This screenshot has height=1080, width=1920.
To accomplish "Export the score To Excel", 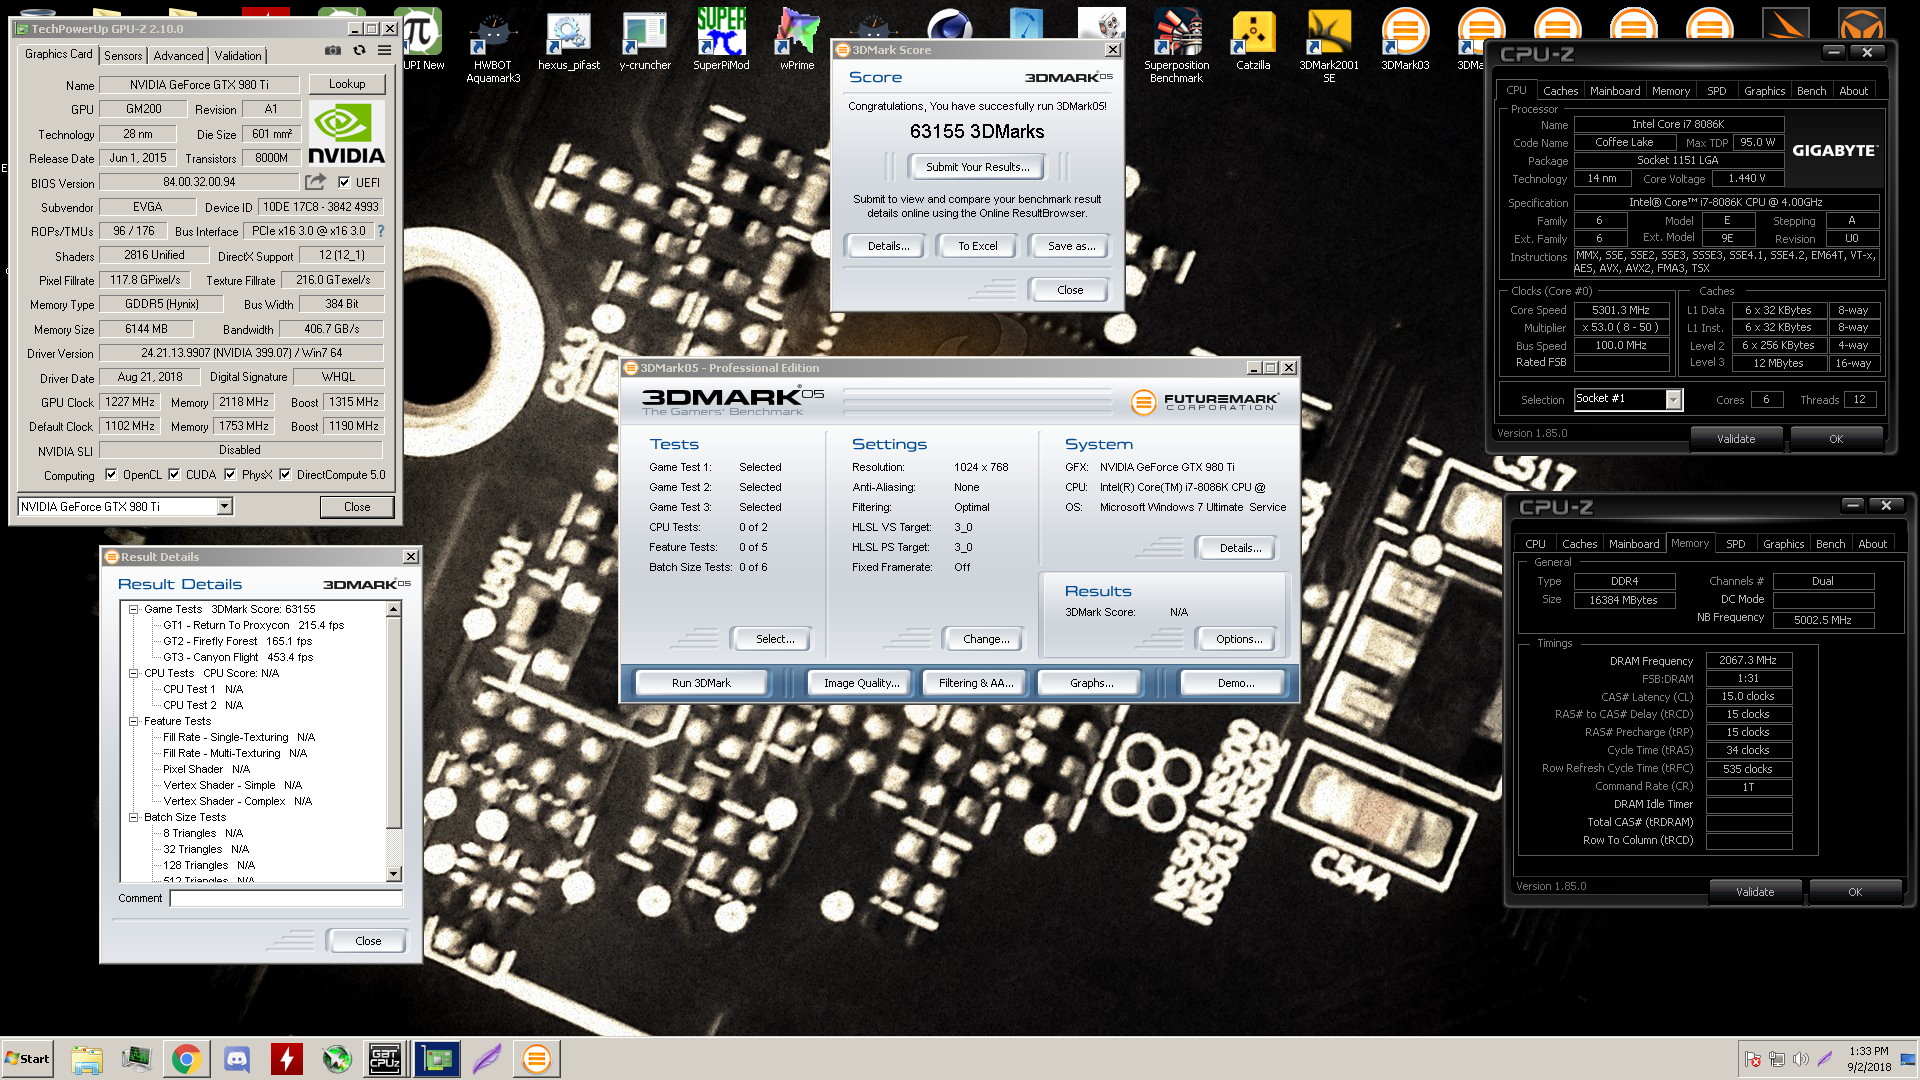I will (x=978, y=246).
